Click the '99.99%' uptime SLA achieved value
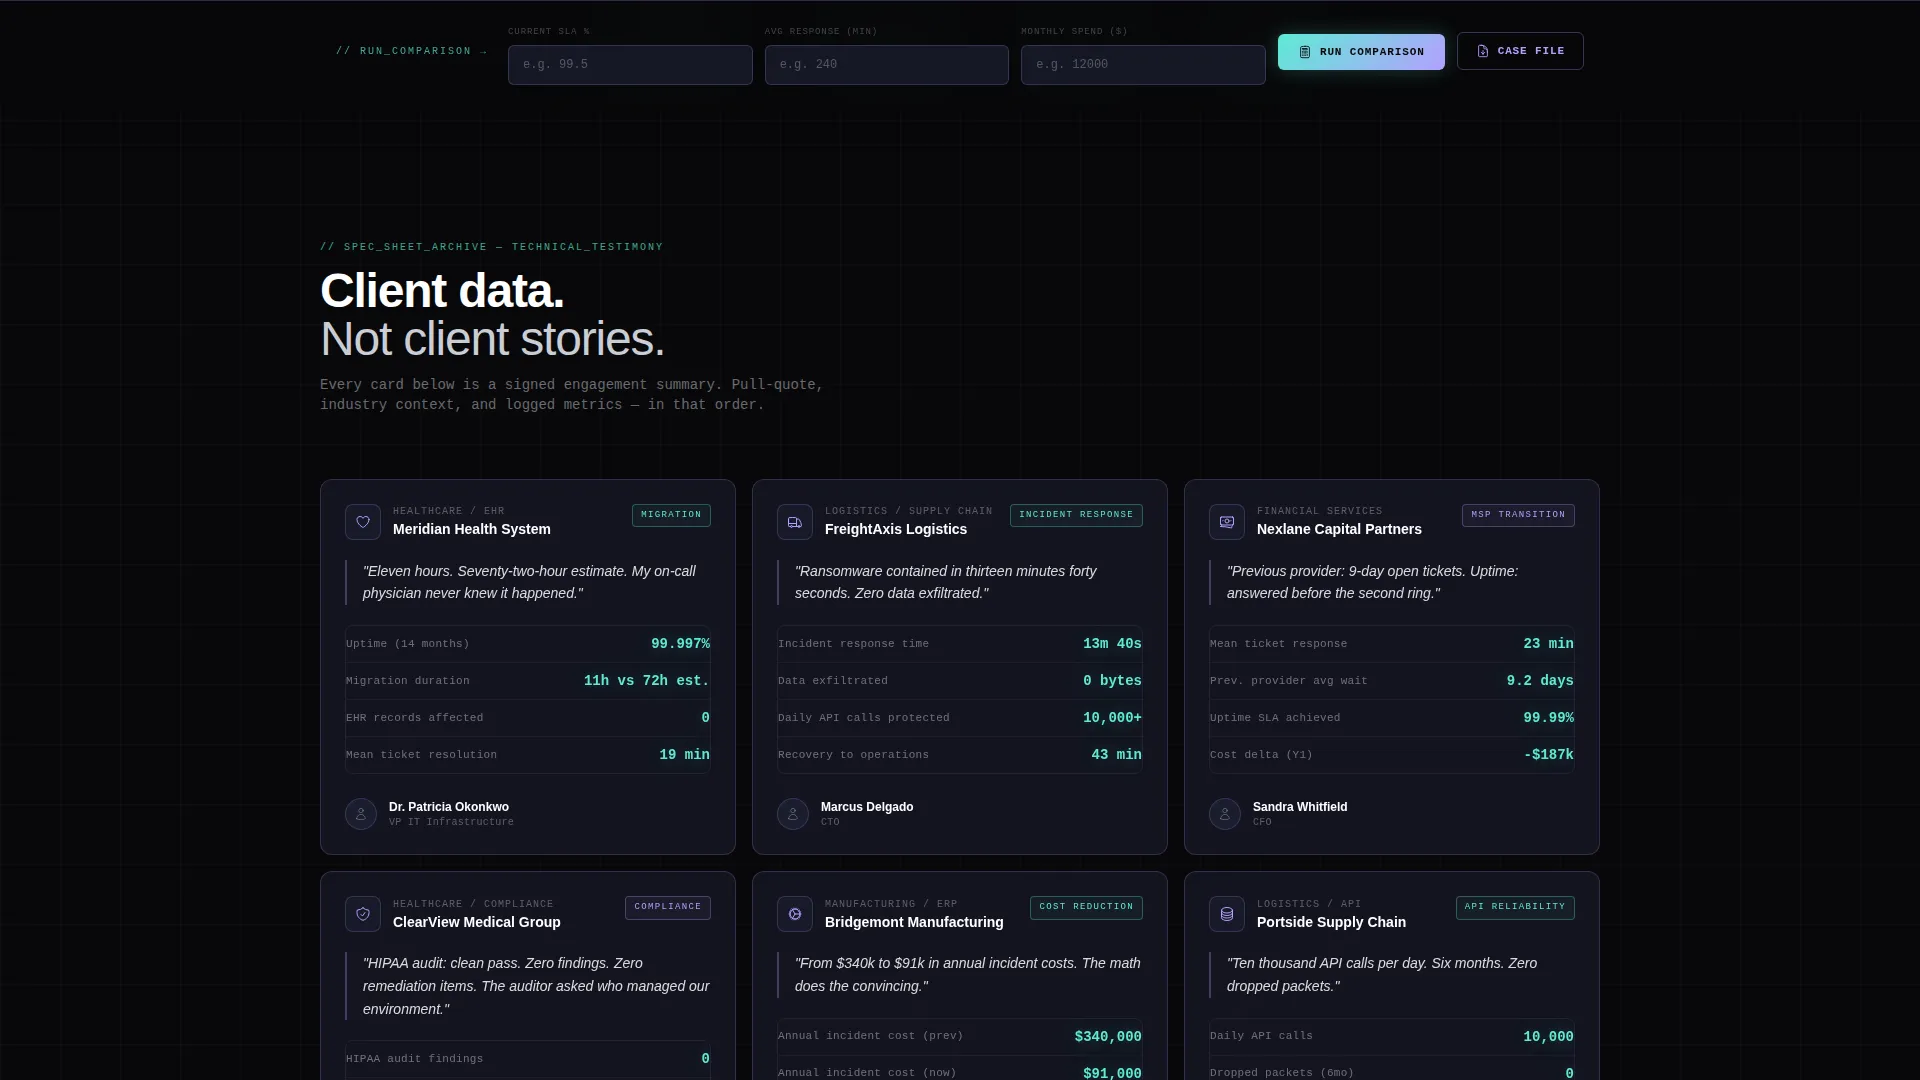This screenshot has height=1080, width=1920. pos(1548,718)
